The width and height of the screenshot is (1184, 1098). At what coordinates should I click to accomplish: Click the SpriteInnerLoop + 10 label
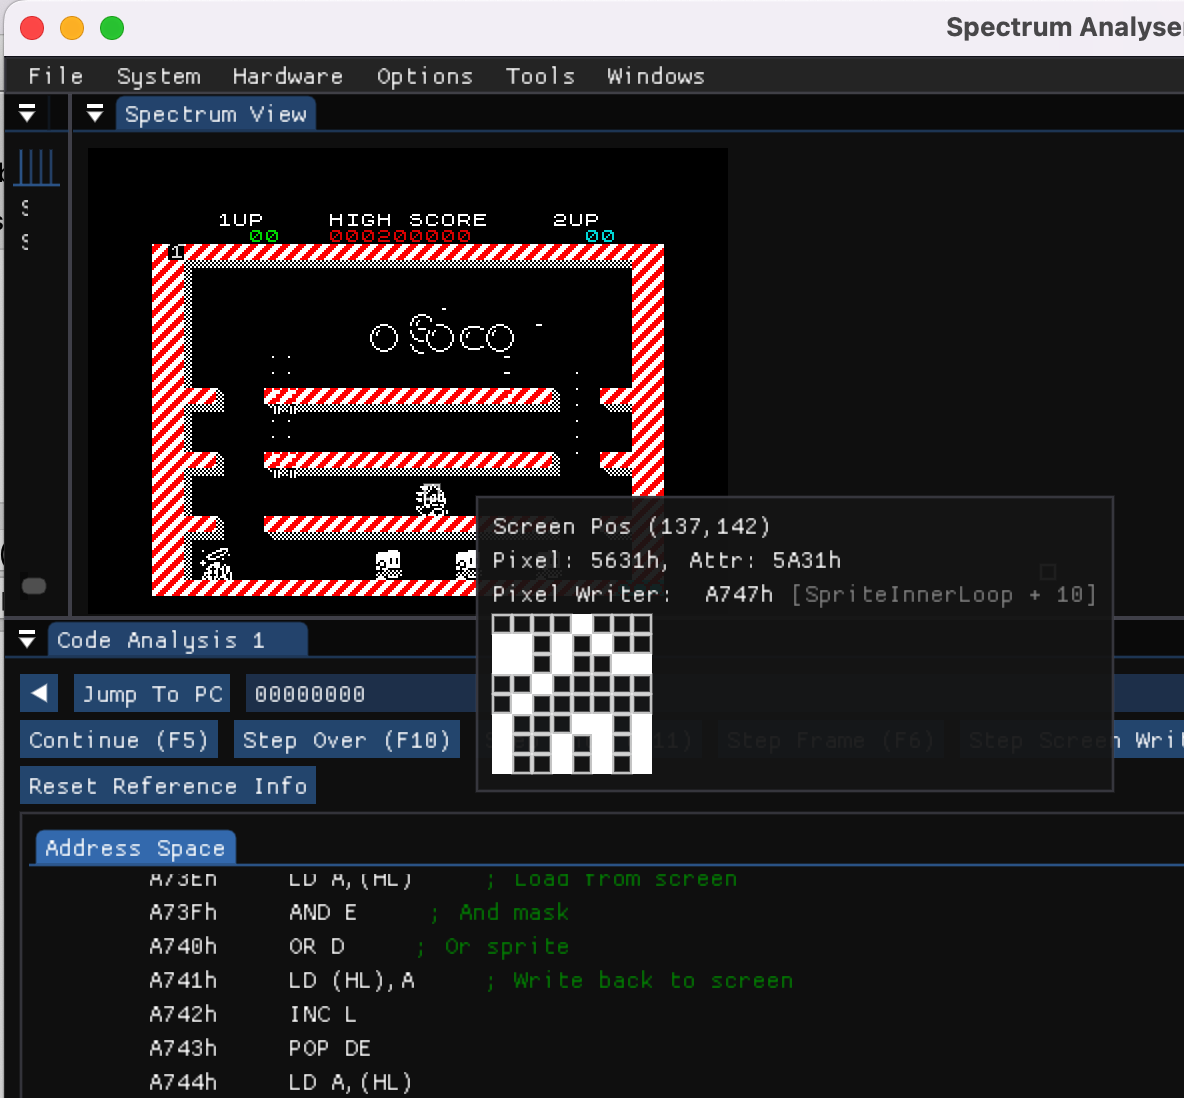(x=944, y=594)
